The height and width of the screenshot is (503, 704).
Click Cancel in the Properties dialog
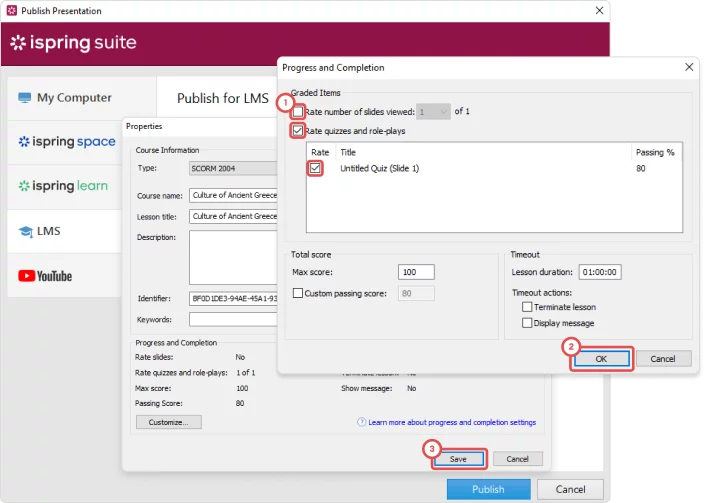tap(518, 459)
